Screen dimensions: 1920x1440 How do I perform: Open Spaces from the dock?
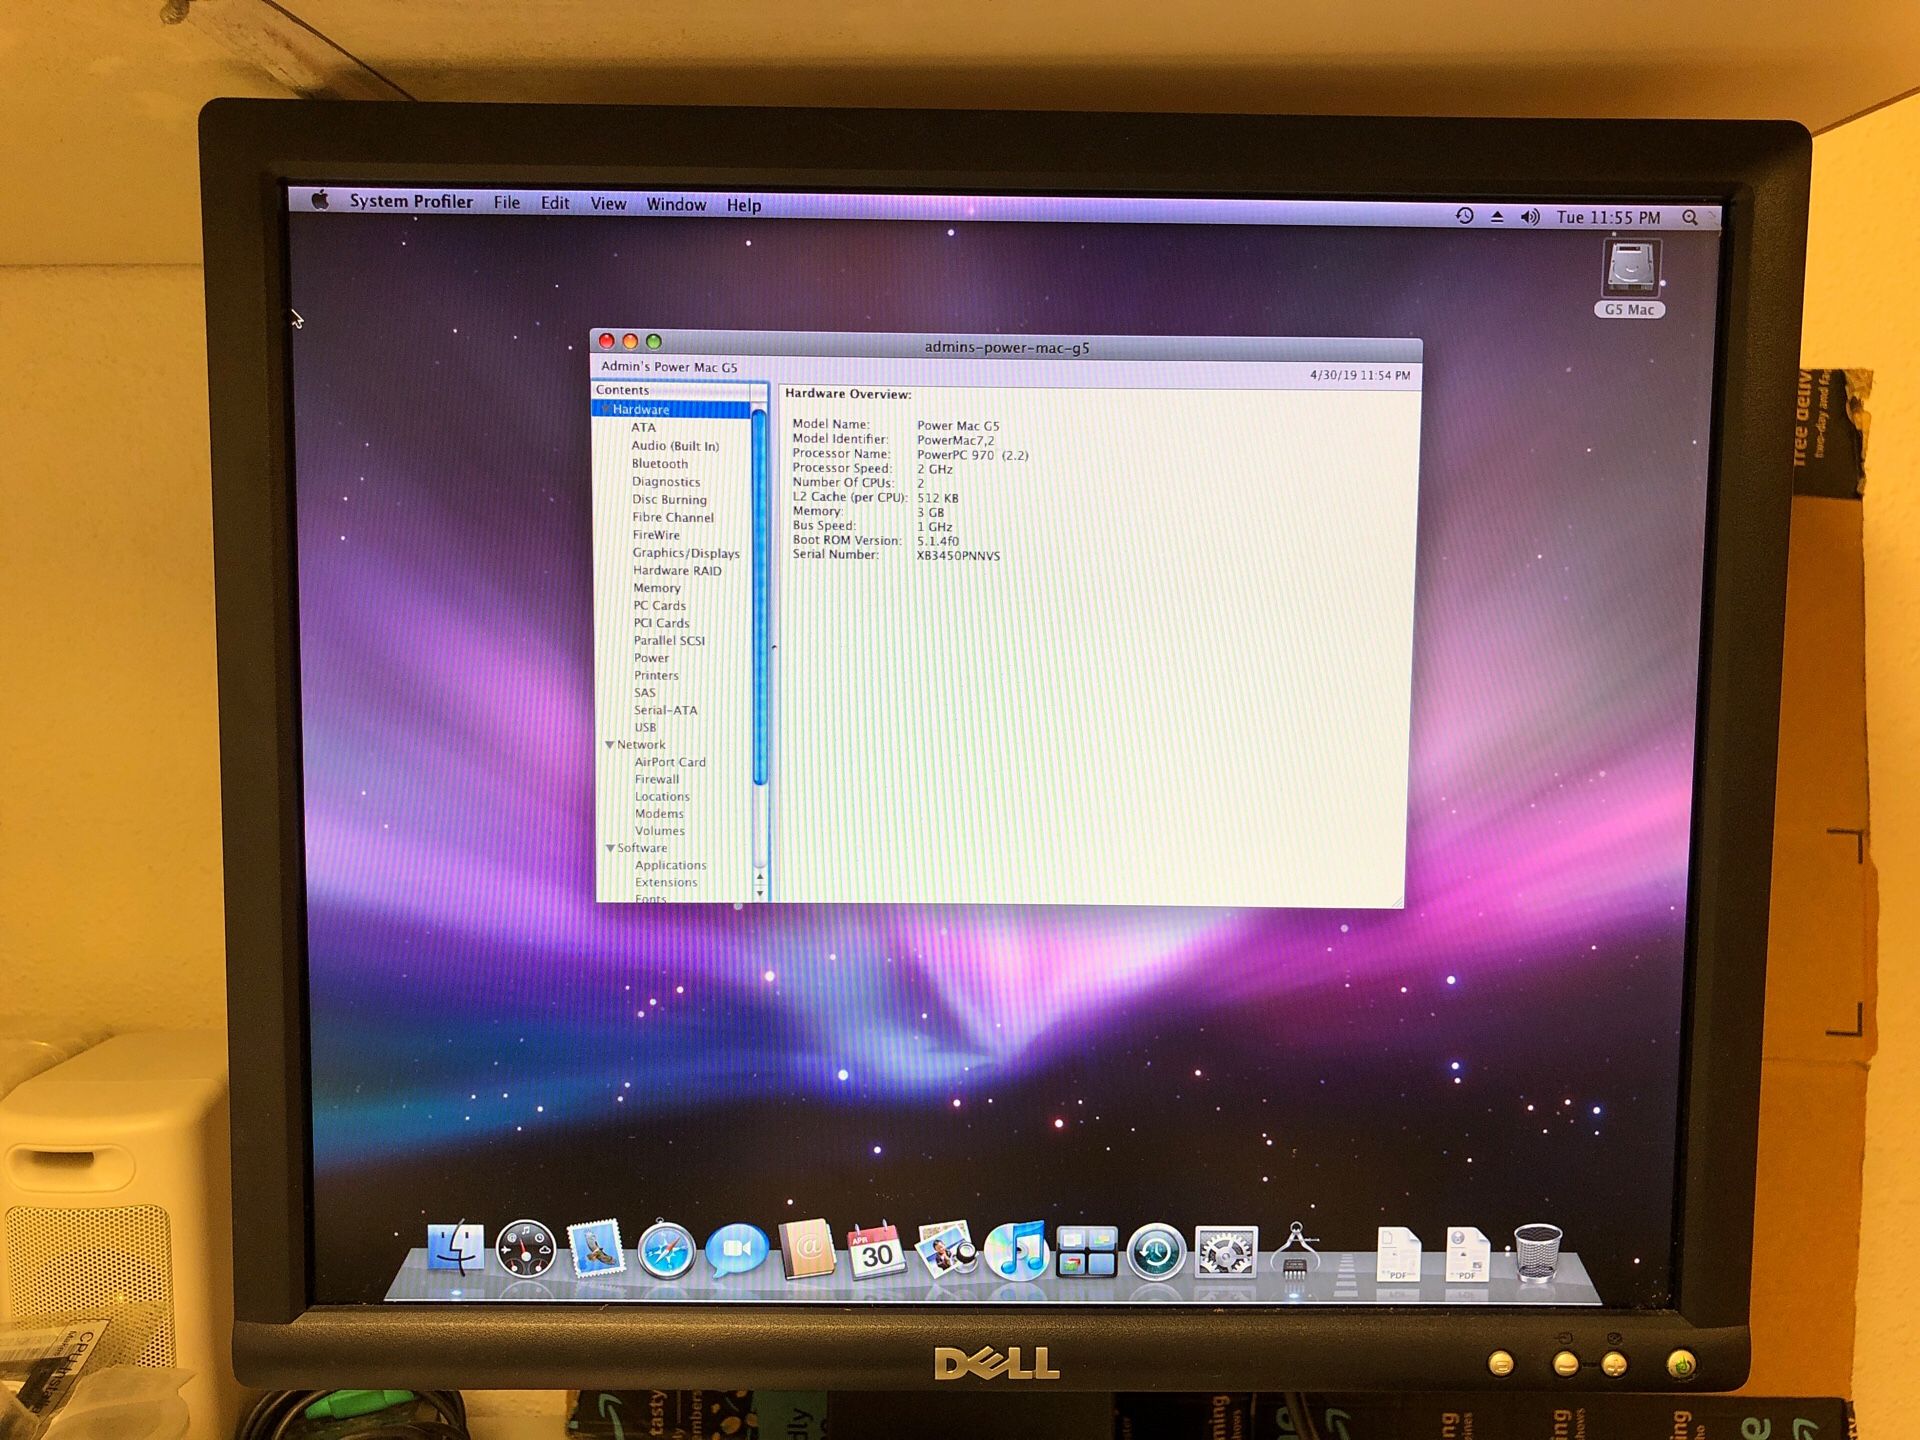tap(1086, 1252)
